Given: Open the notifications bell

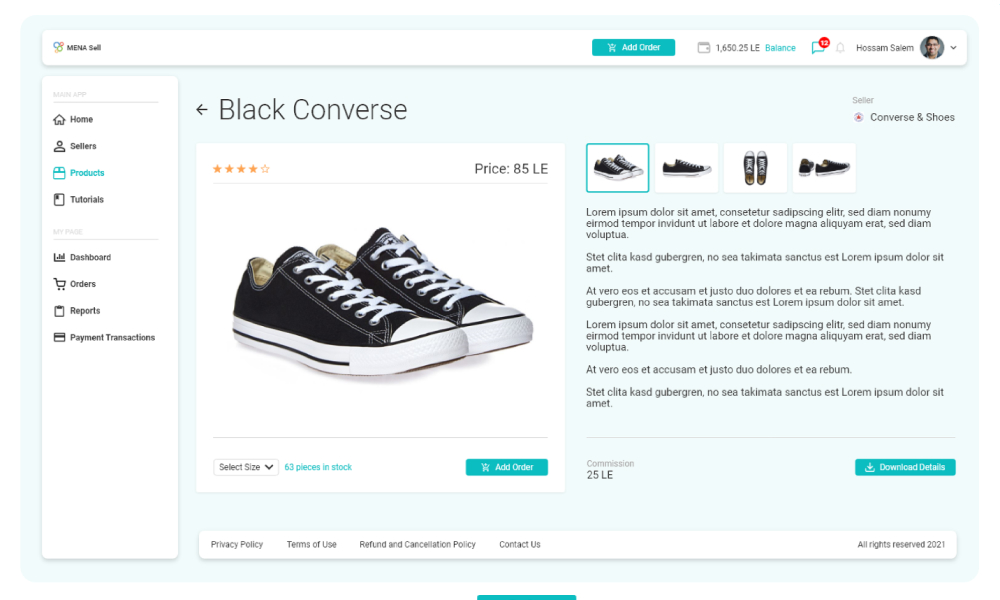Looking at the screenshot, I should pyautogui.click(x=840, y=48).
